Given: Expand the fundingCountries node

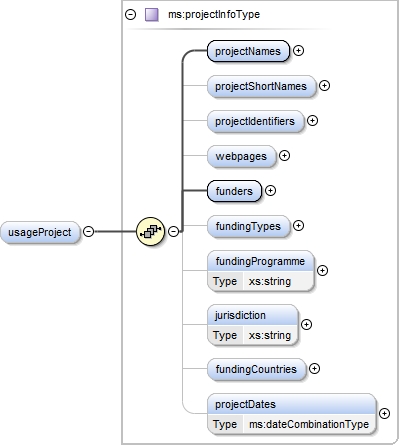Looking at the screenshot, I should pyautogui.click(x=314, y=369).
